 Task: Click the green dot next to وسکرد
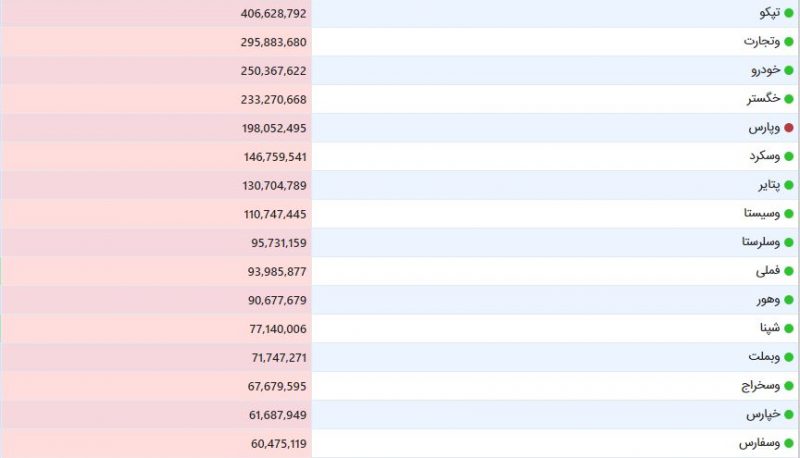coord(789,157)
